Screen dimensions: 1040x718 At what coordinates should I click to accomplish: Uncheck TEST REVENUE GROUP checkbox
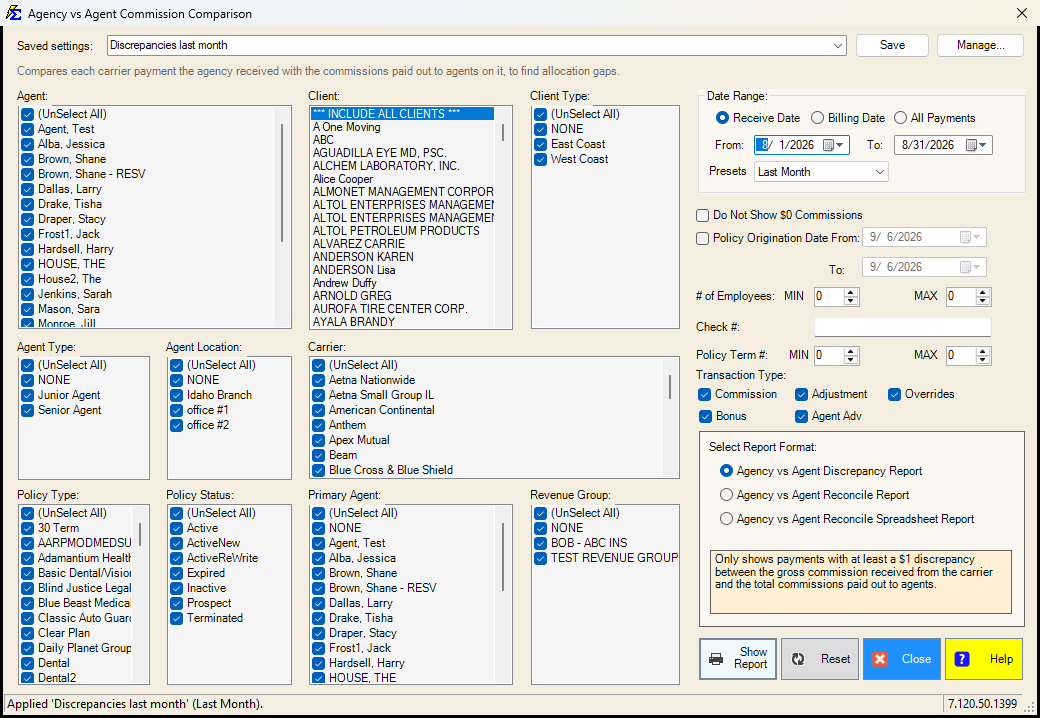coord(541,558)
